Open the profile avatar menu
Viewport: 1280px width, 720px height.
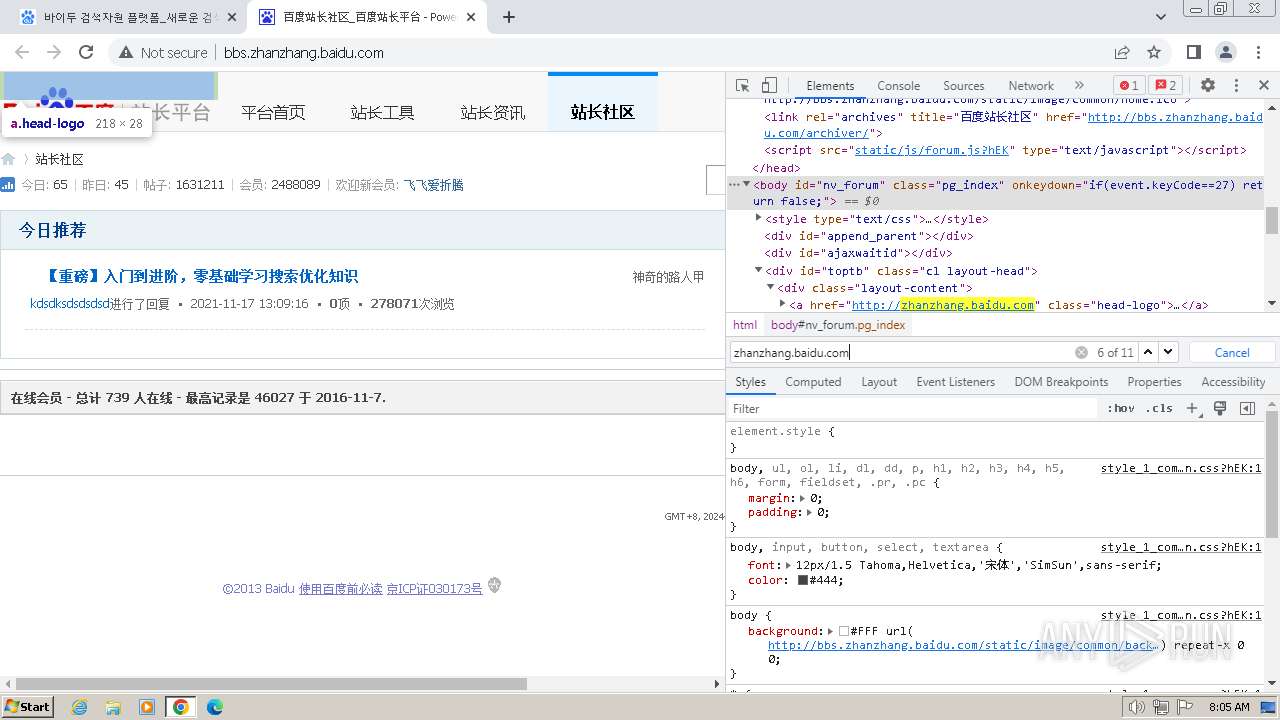(1226, 52)
